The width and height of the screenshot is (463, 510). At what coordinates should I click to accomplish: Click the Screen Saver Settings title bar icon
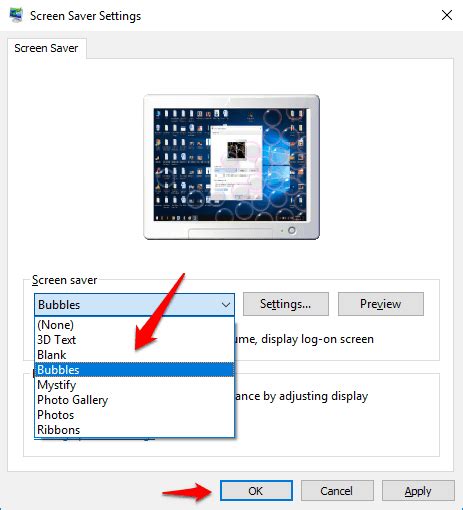(x=16, y=15)
